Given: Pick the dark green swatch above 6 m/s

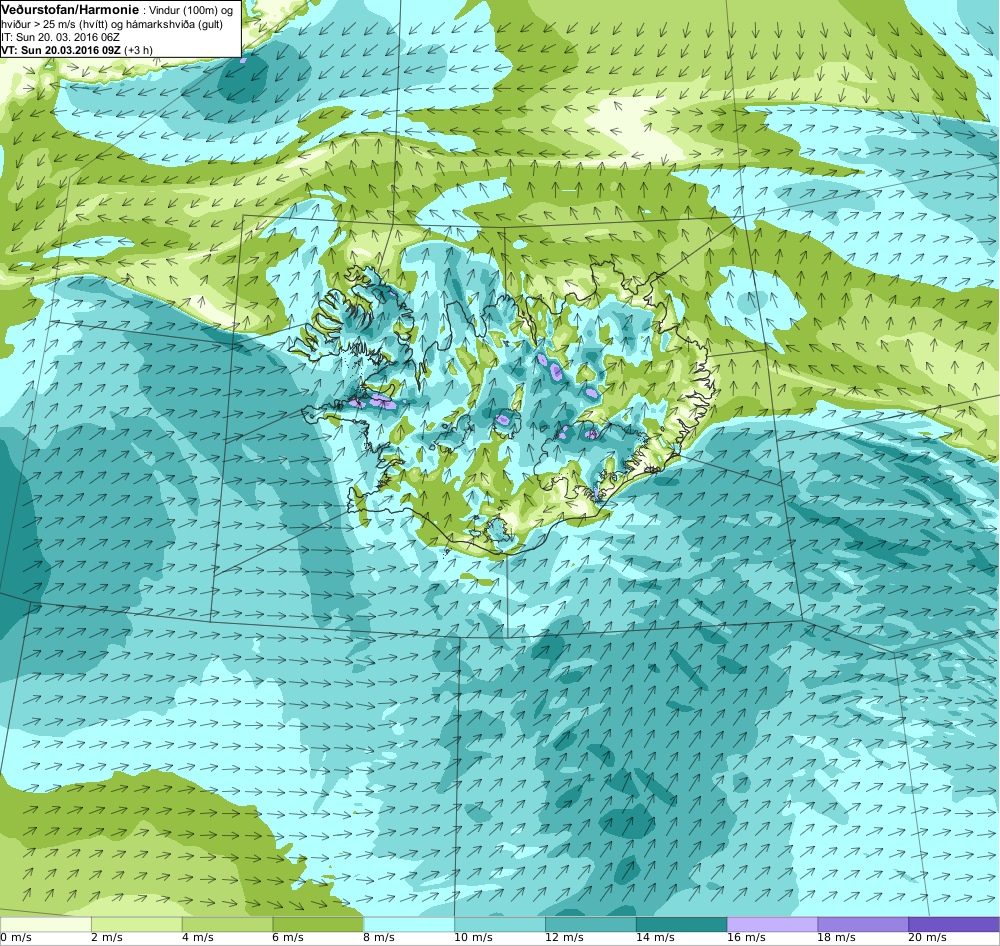Looking at the screenshot, I should [x=318, y=924].
